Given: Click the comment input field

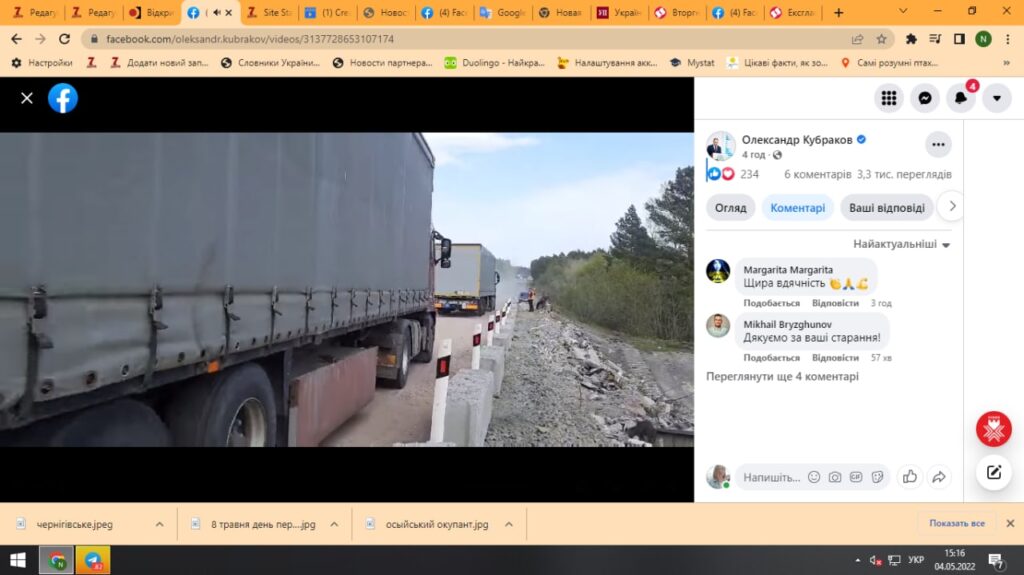Looking at the screenshot, I should [x=771, y=477].
